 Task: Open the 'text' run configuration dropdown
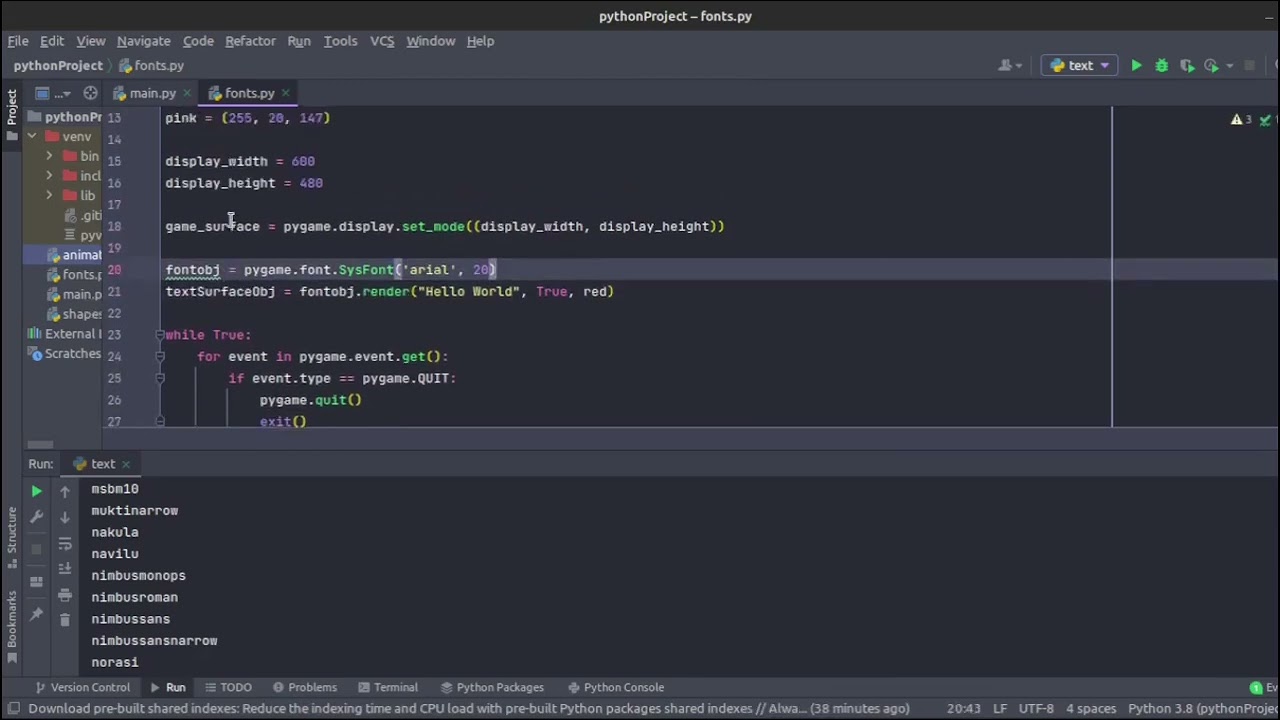[1080, 65]
